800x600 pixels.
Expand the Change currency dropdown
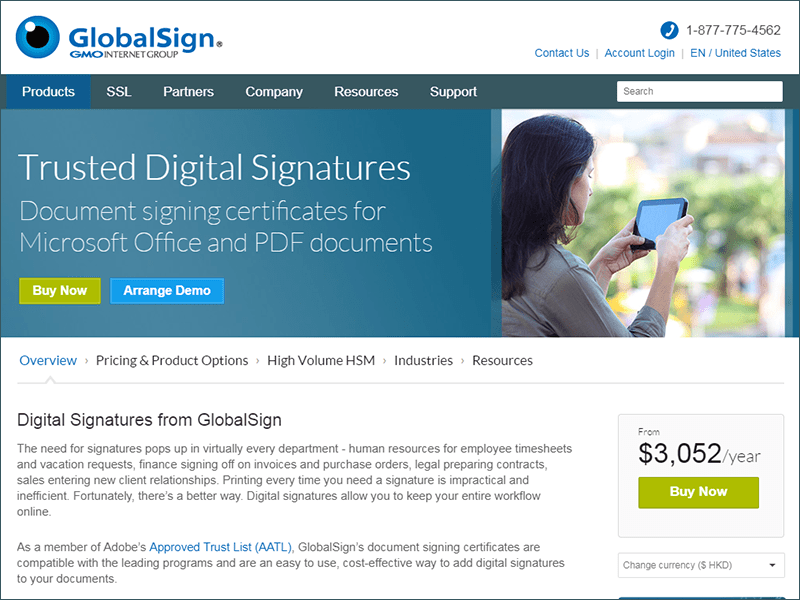click(x=701, y=565)
